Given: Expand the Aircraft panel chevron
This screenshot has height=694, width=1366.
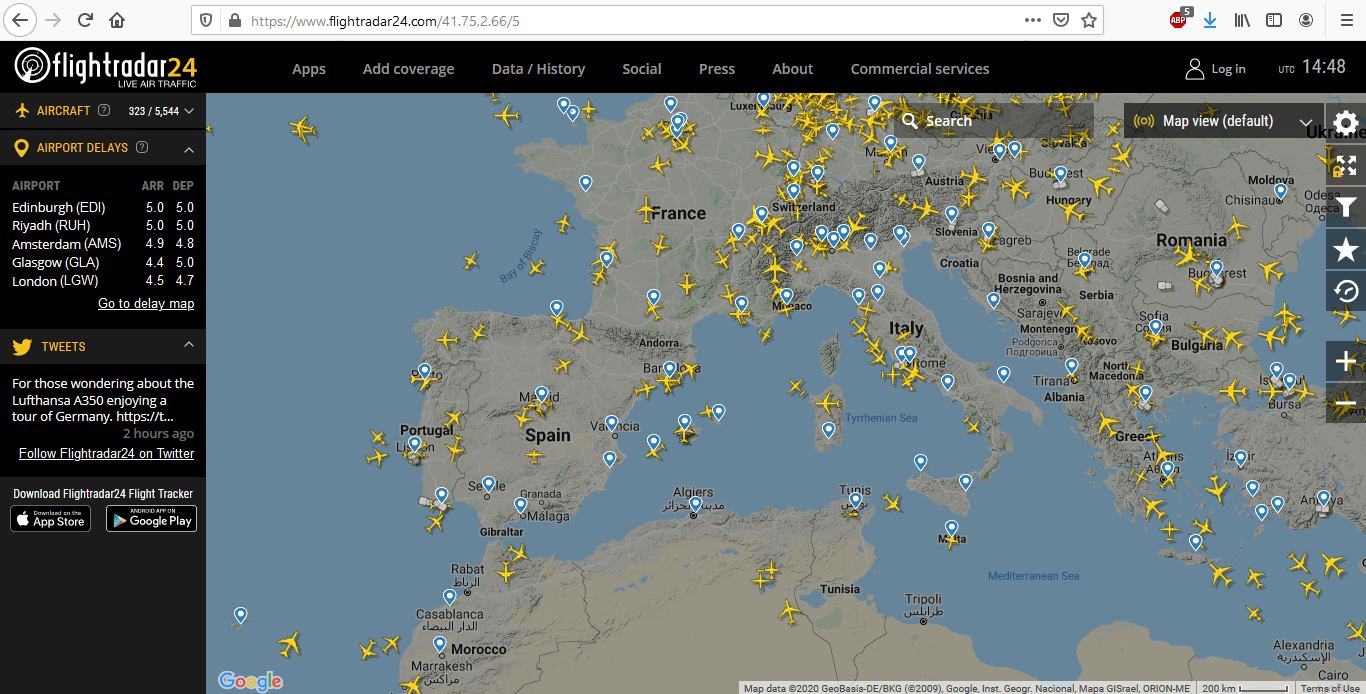Looking at the screenshot, I should pos(189,111).
